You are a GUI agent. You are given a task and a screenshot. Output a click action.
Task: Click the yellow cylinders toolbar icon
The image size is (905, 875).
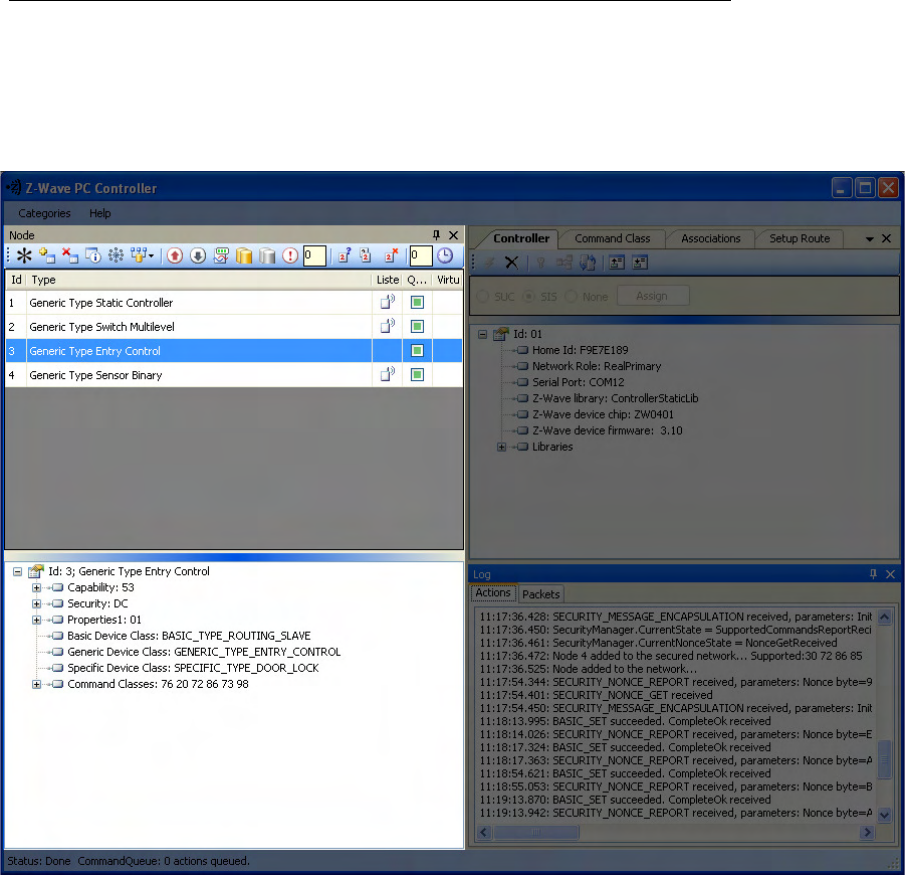click(244, 256)
